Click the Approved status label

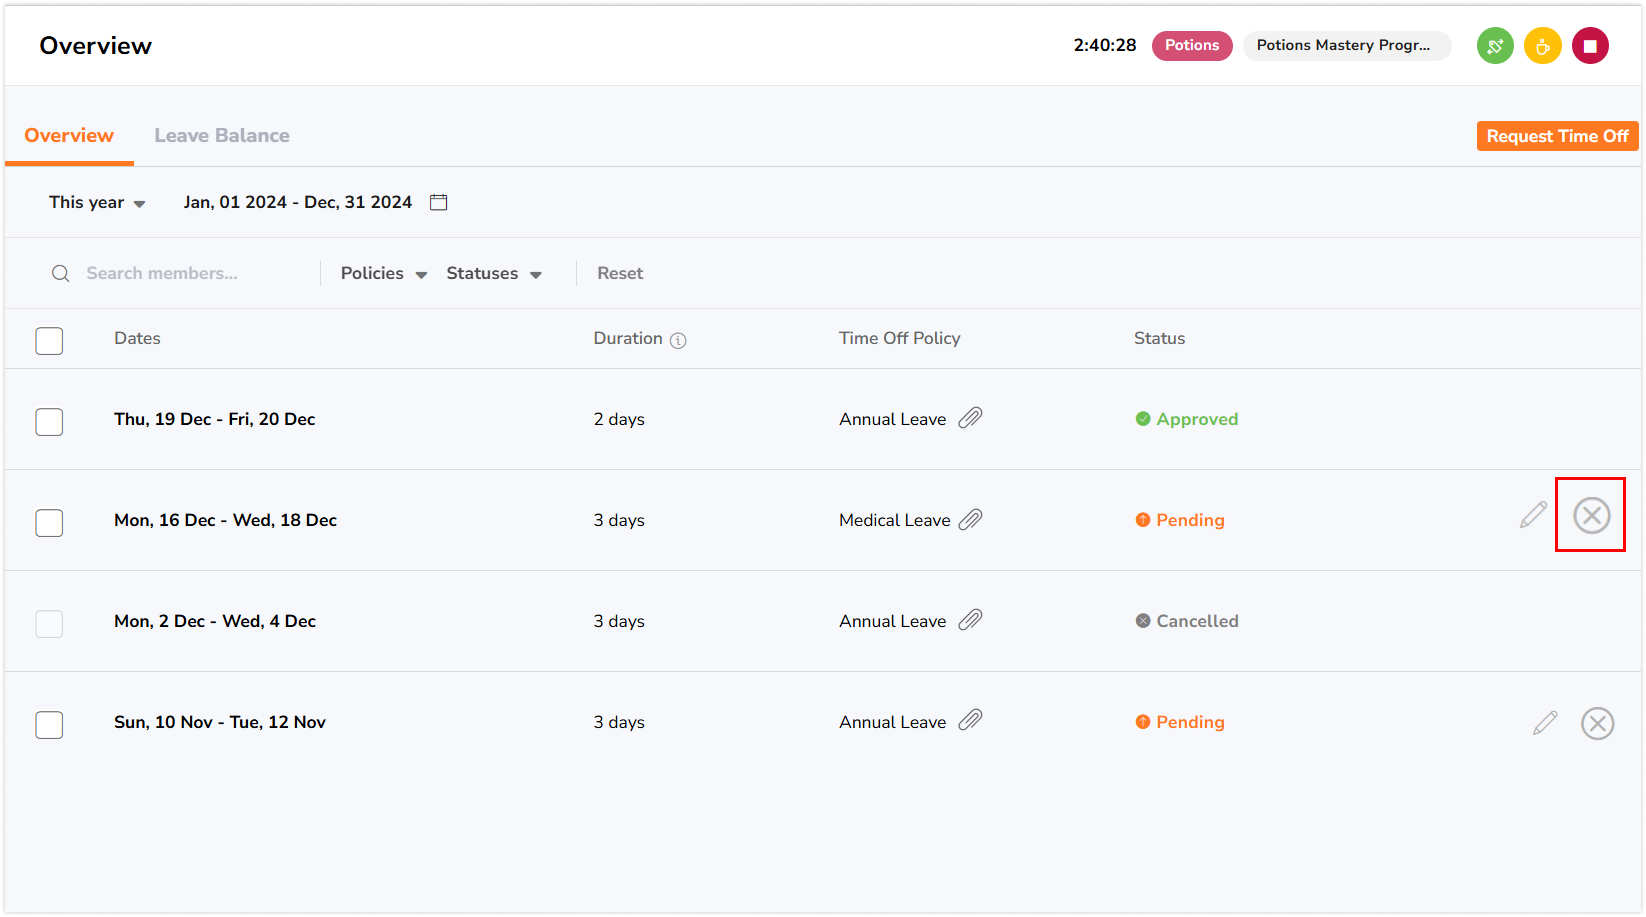coord(1187,419)
